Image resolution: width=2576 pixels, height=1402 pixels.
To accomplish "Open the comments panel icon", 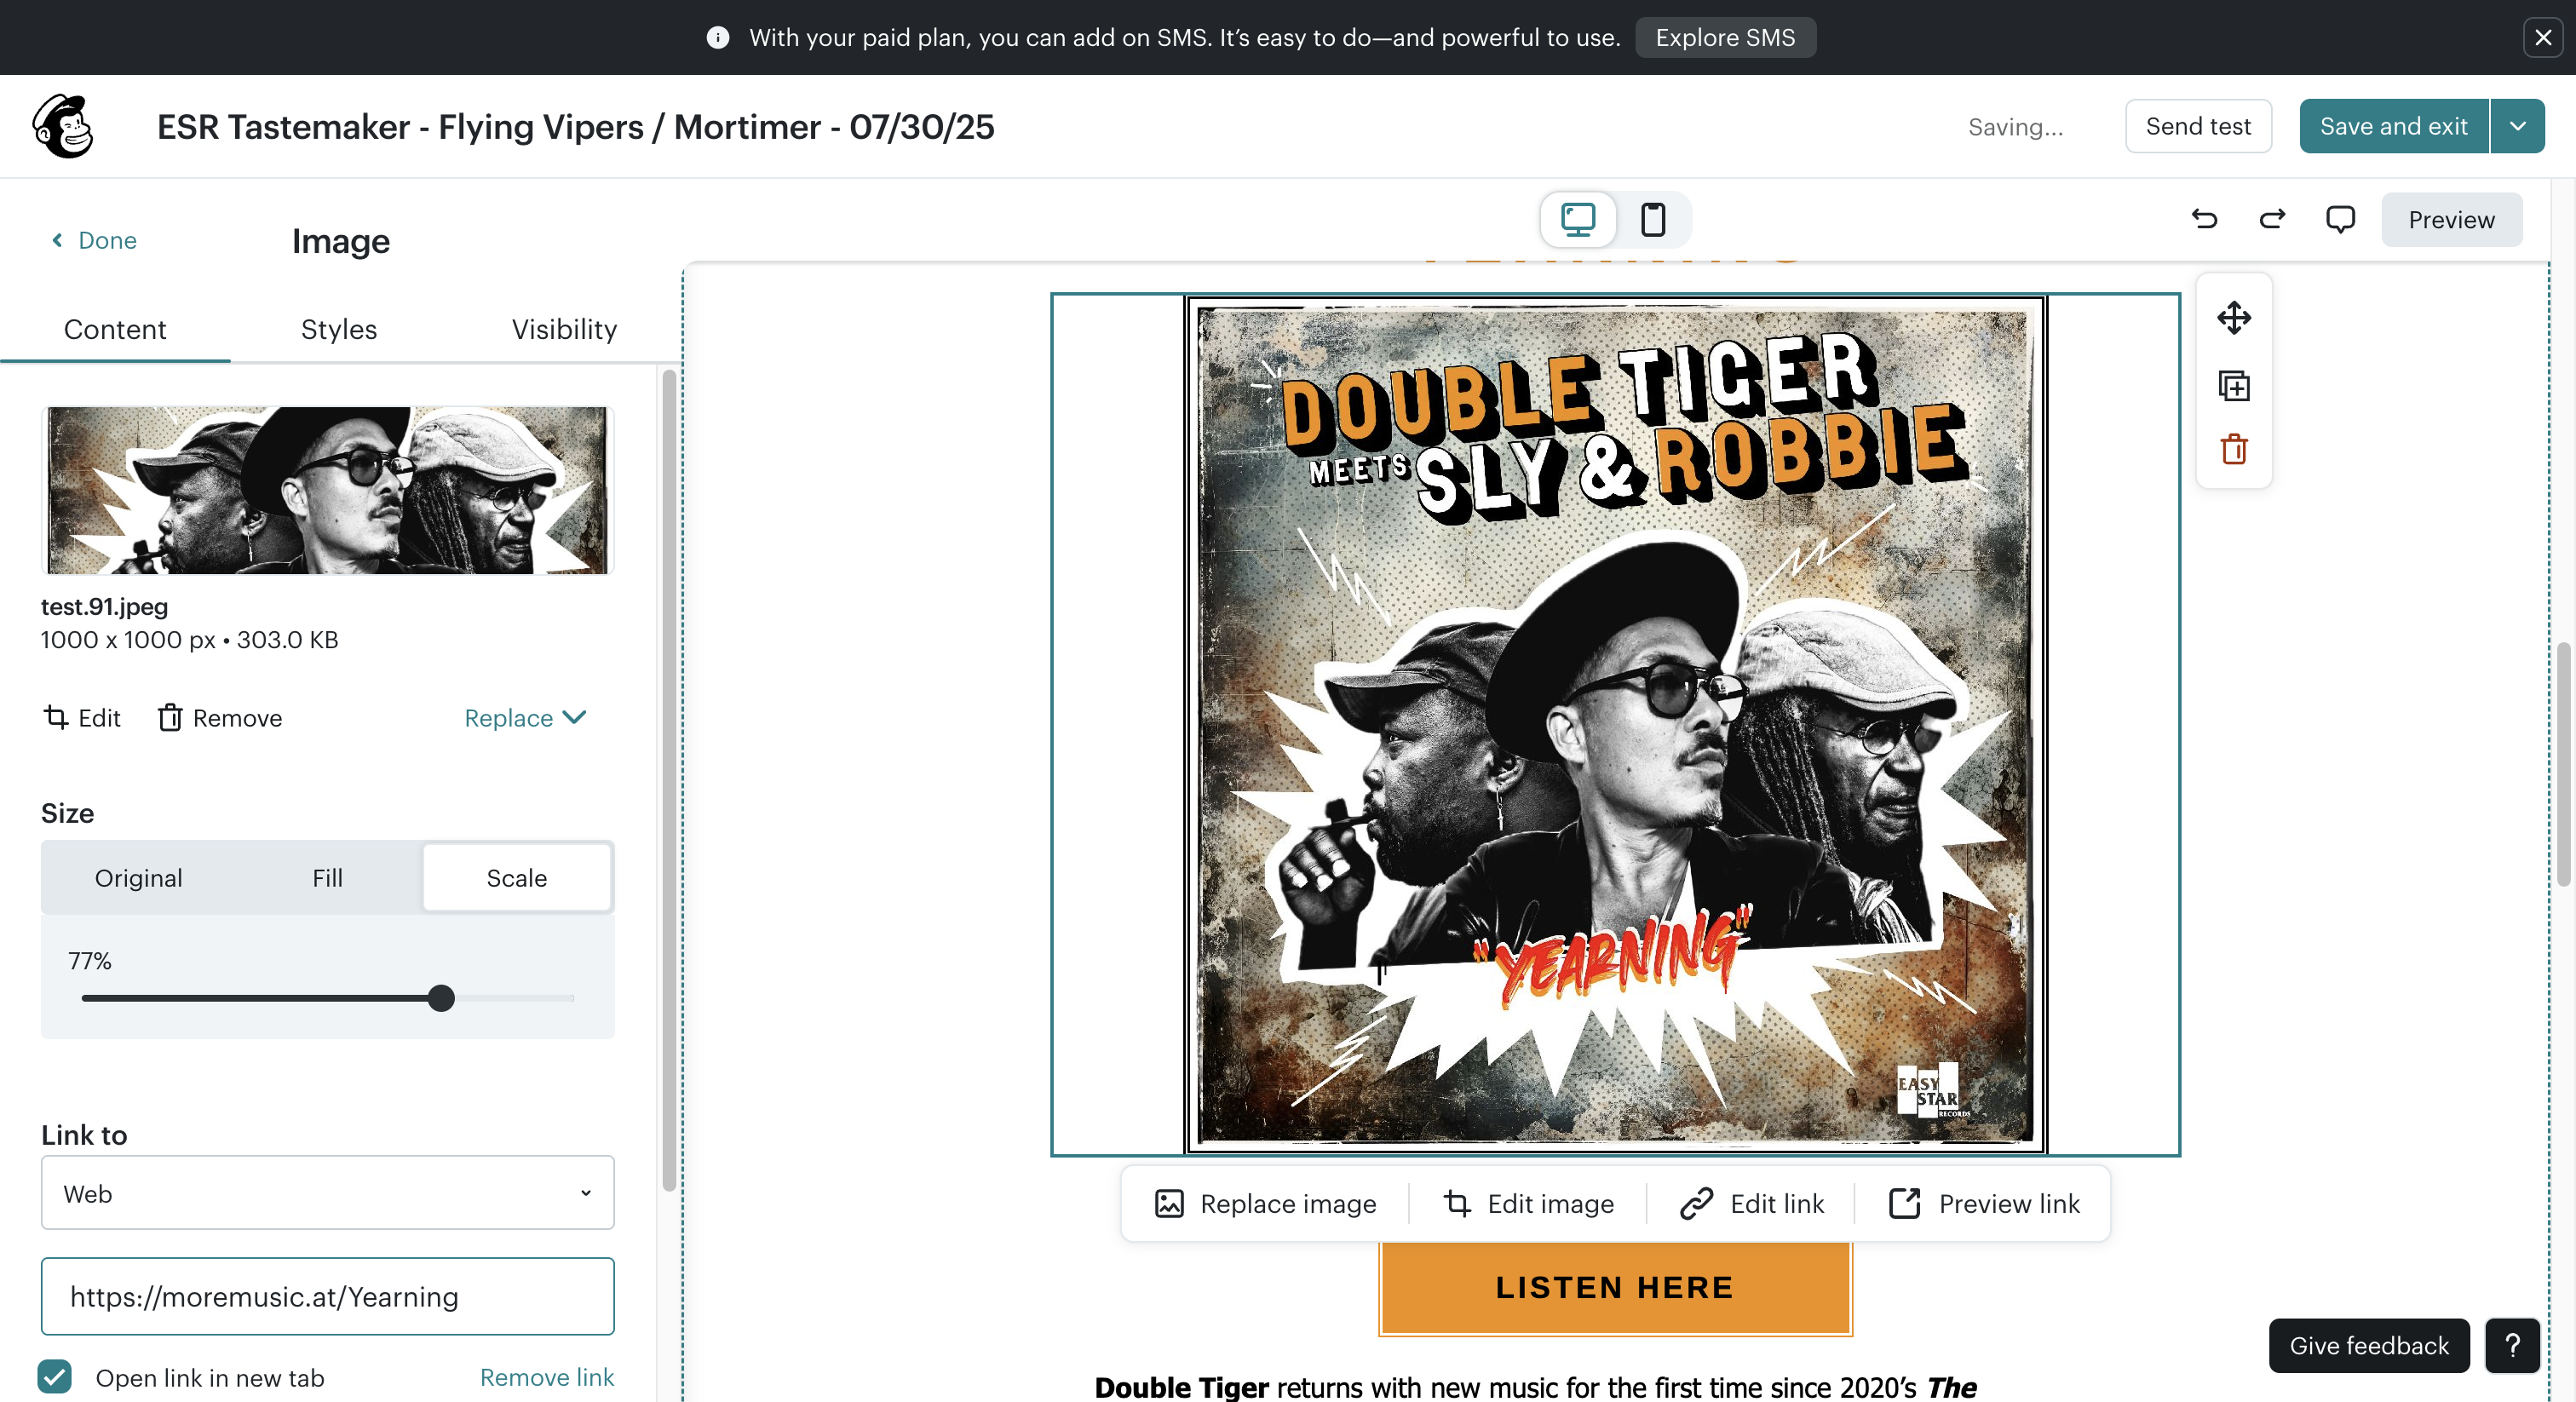I will 2340,219.
